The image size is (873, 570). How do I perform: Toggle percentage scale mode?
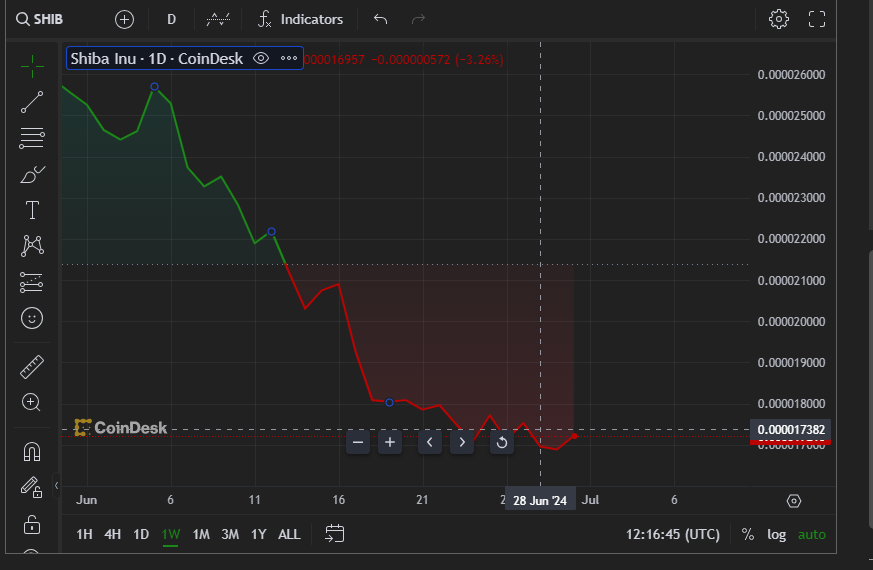tap(748, 534)
